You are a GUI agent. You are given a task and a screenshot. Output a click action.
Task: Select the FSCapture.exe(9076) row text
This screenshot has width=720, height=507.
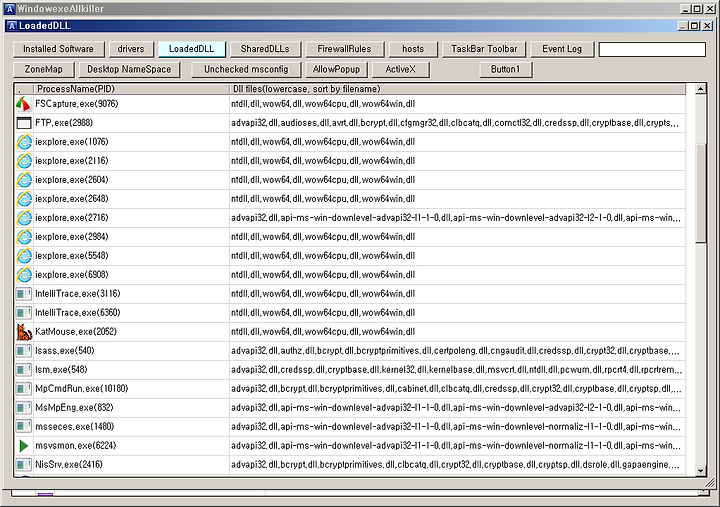point(77,104)
